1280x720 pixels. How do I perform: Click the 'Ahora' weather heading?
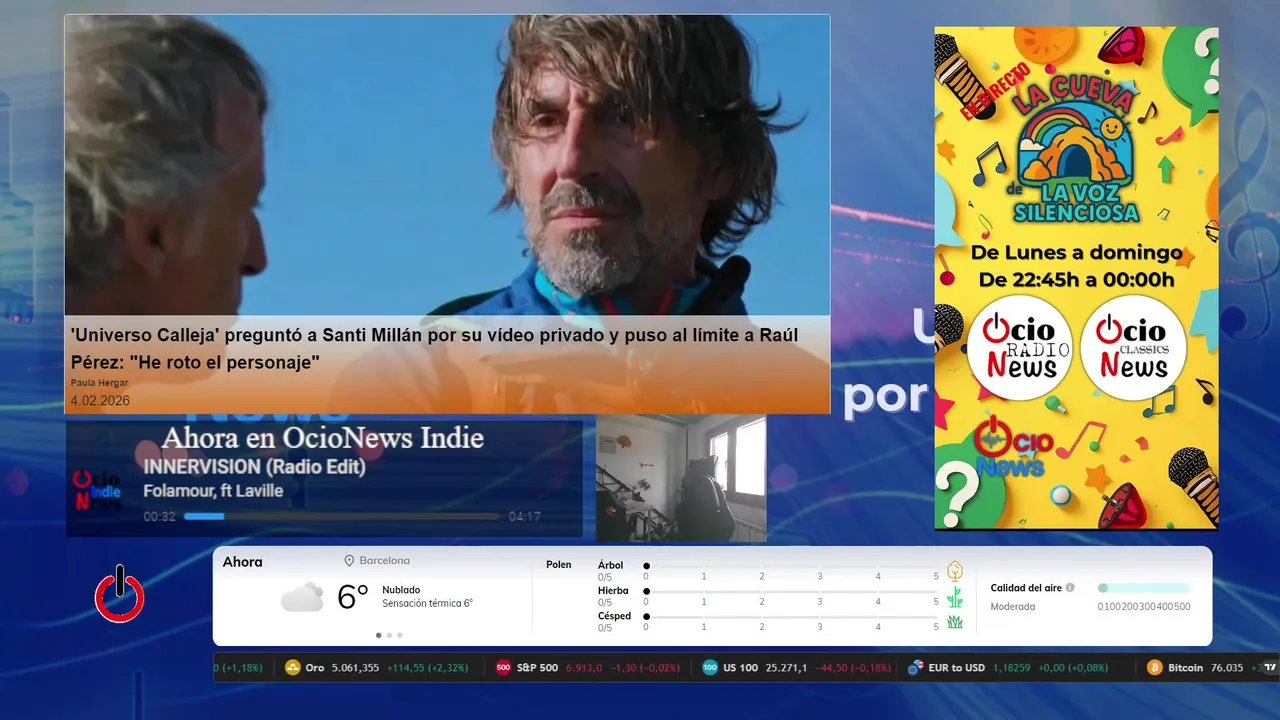(242, 562)
